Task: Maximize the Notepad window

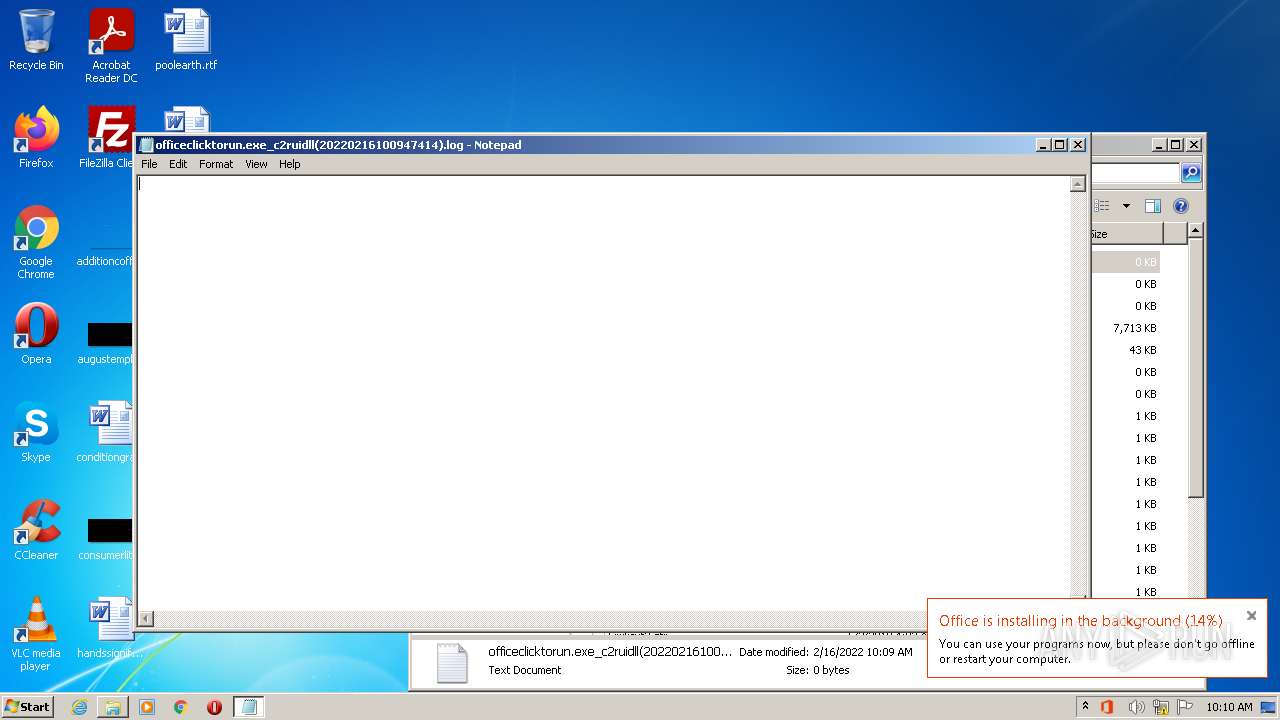Action: tap(1060, 145)
